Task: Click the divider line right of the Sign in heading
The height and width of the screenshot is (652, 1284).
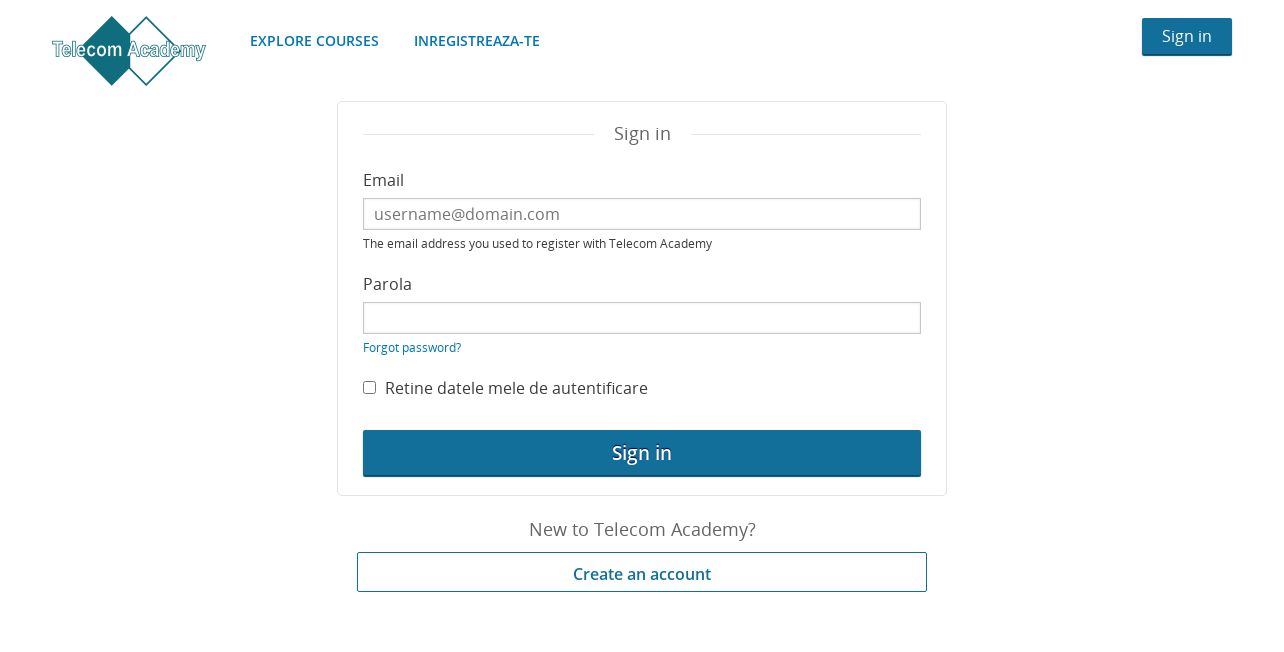Action: (x=806, y=134)
